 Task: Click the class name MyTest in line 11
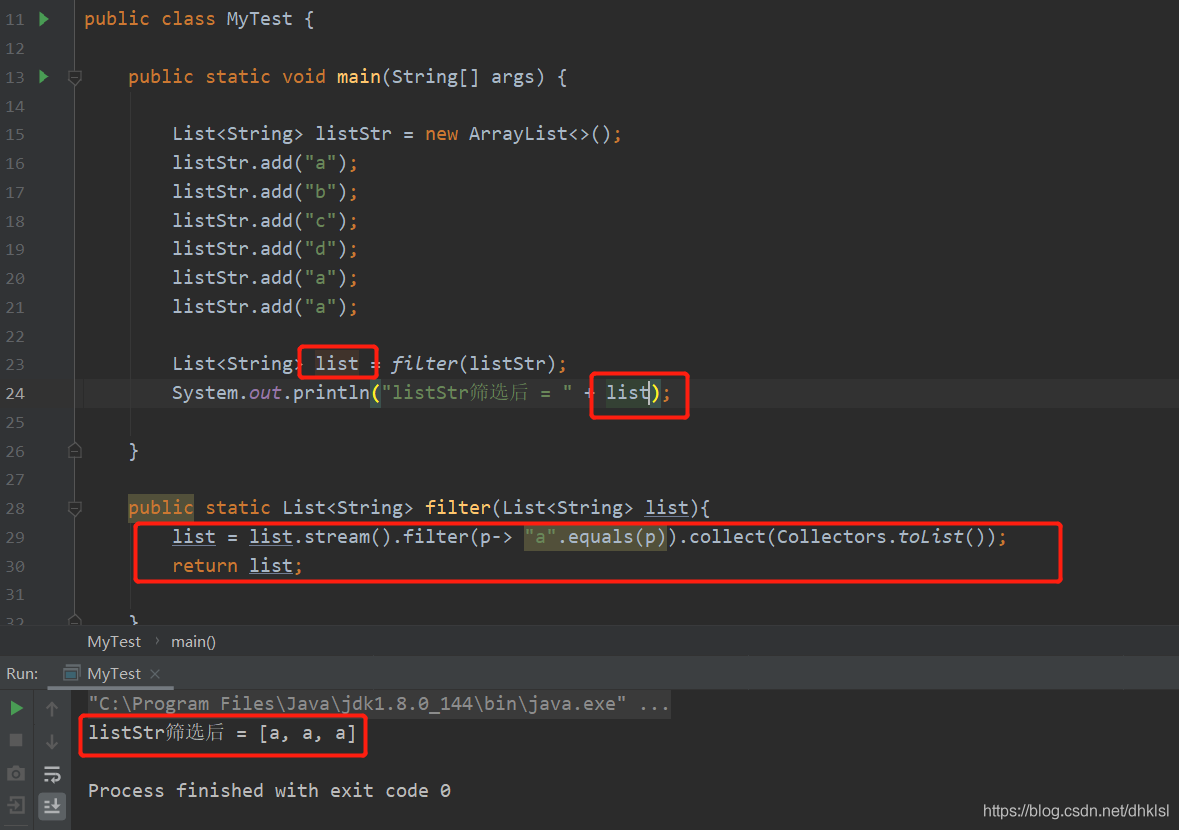tap(259, 19)
